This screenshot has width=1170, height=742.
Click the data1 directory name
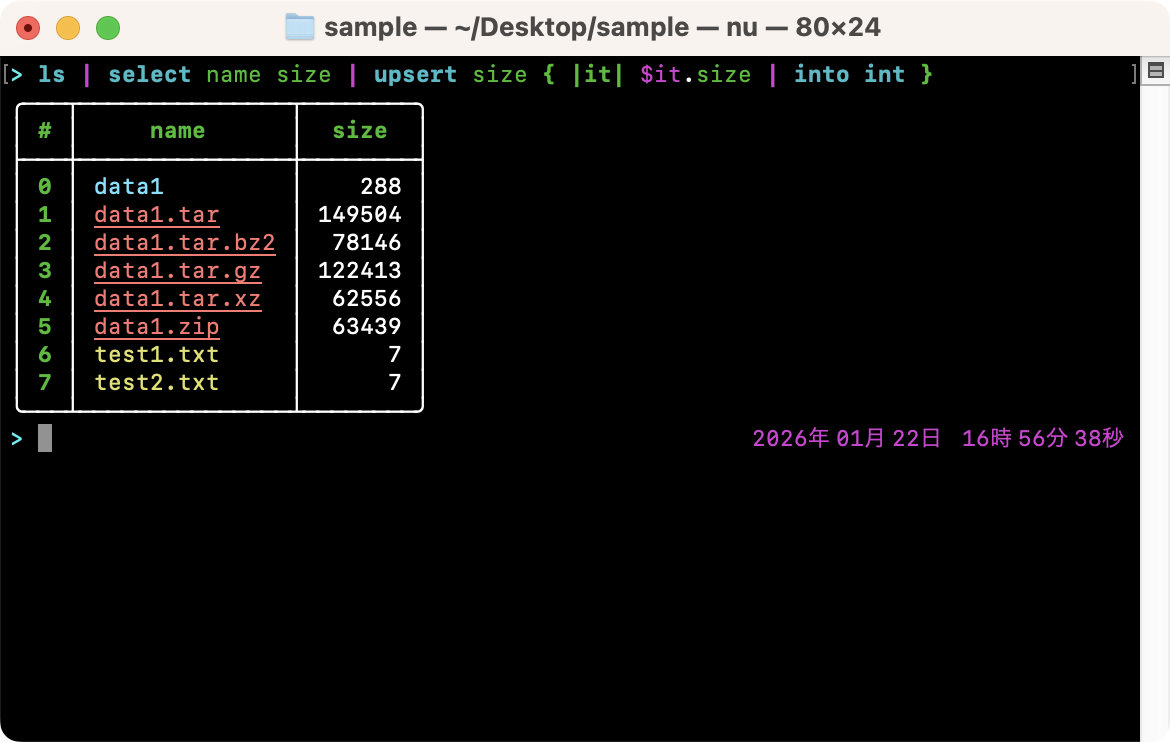point(128,187)
